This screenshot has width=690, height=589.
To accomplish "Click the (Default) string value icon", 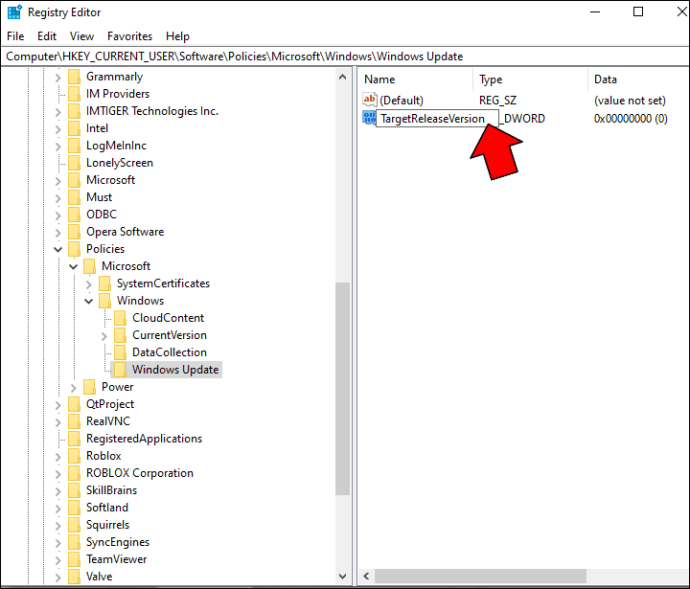I will [369, 100].
